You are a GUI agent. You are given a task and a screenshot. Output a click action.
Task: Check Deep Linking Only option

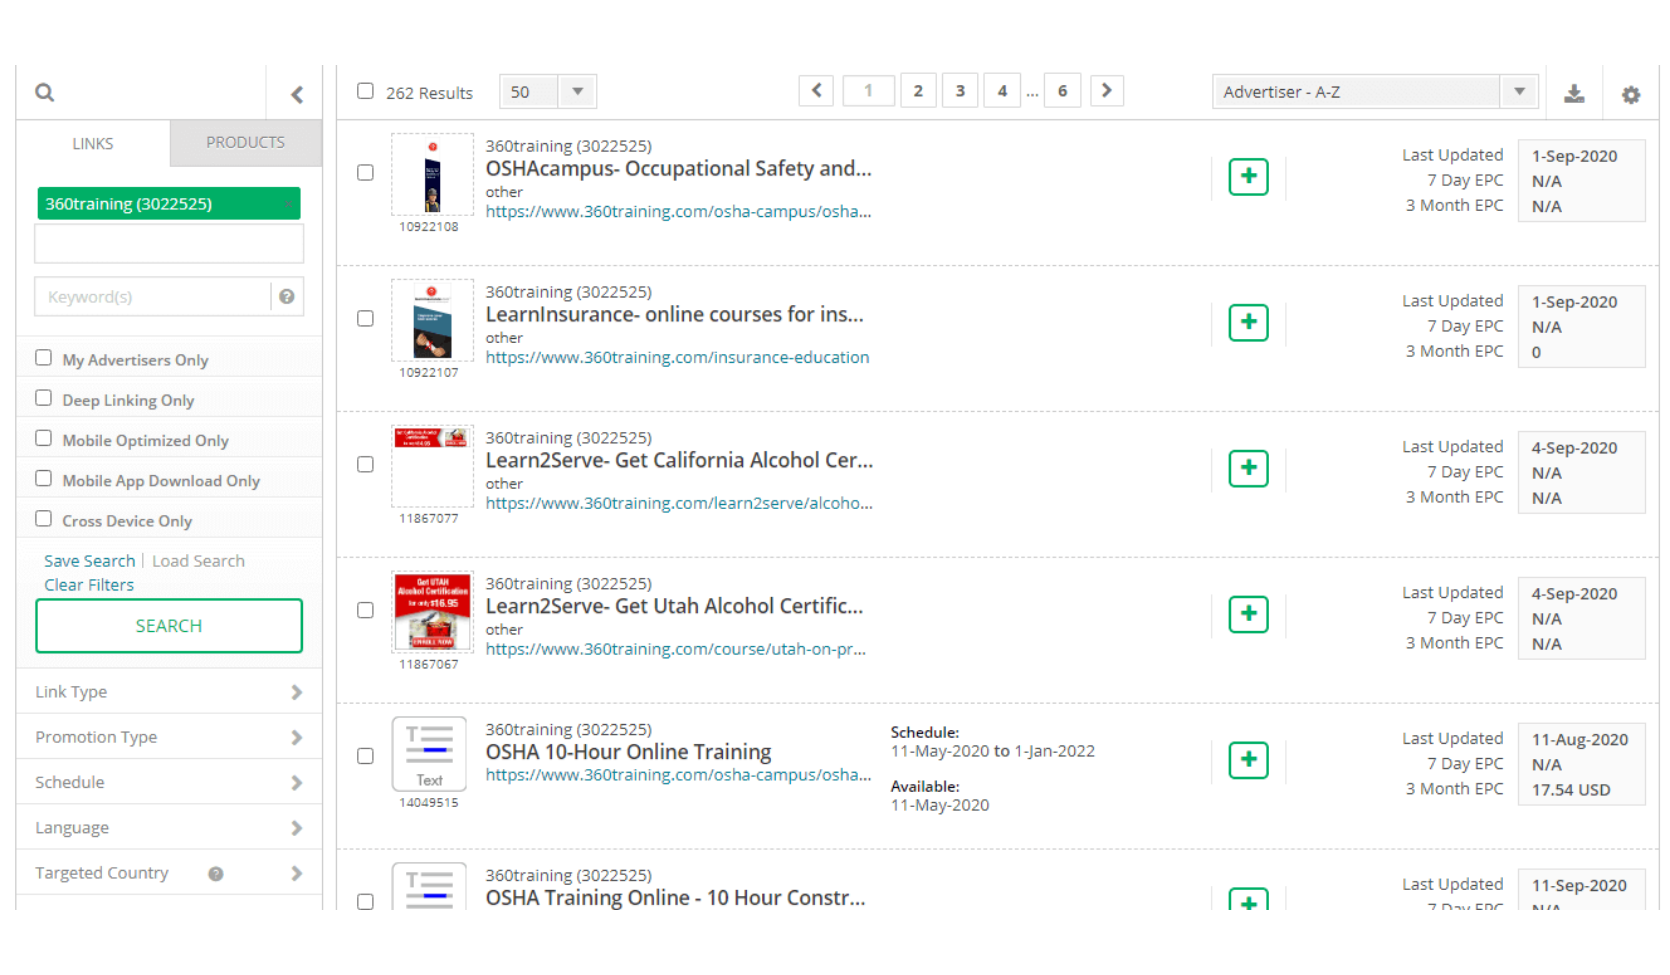click(44, 398)
